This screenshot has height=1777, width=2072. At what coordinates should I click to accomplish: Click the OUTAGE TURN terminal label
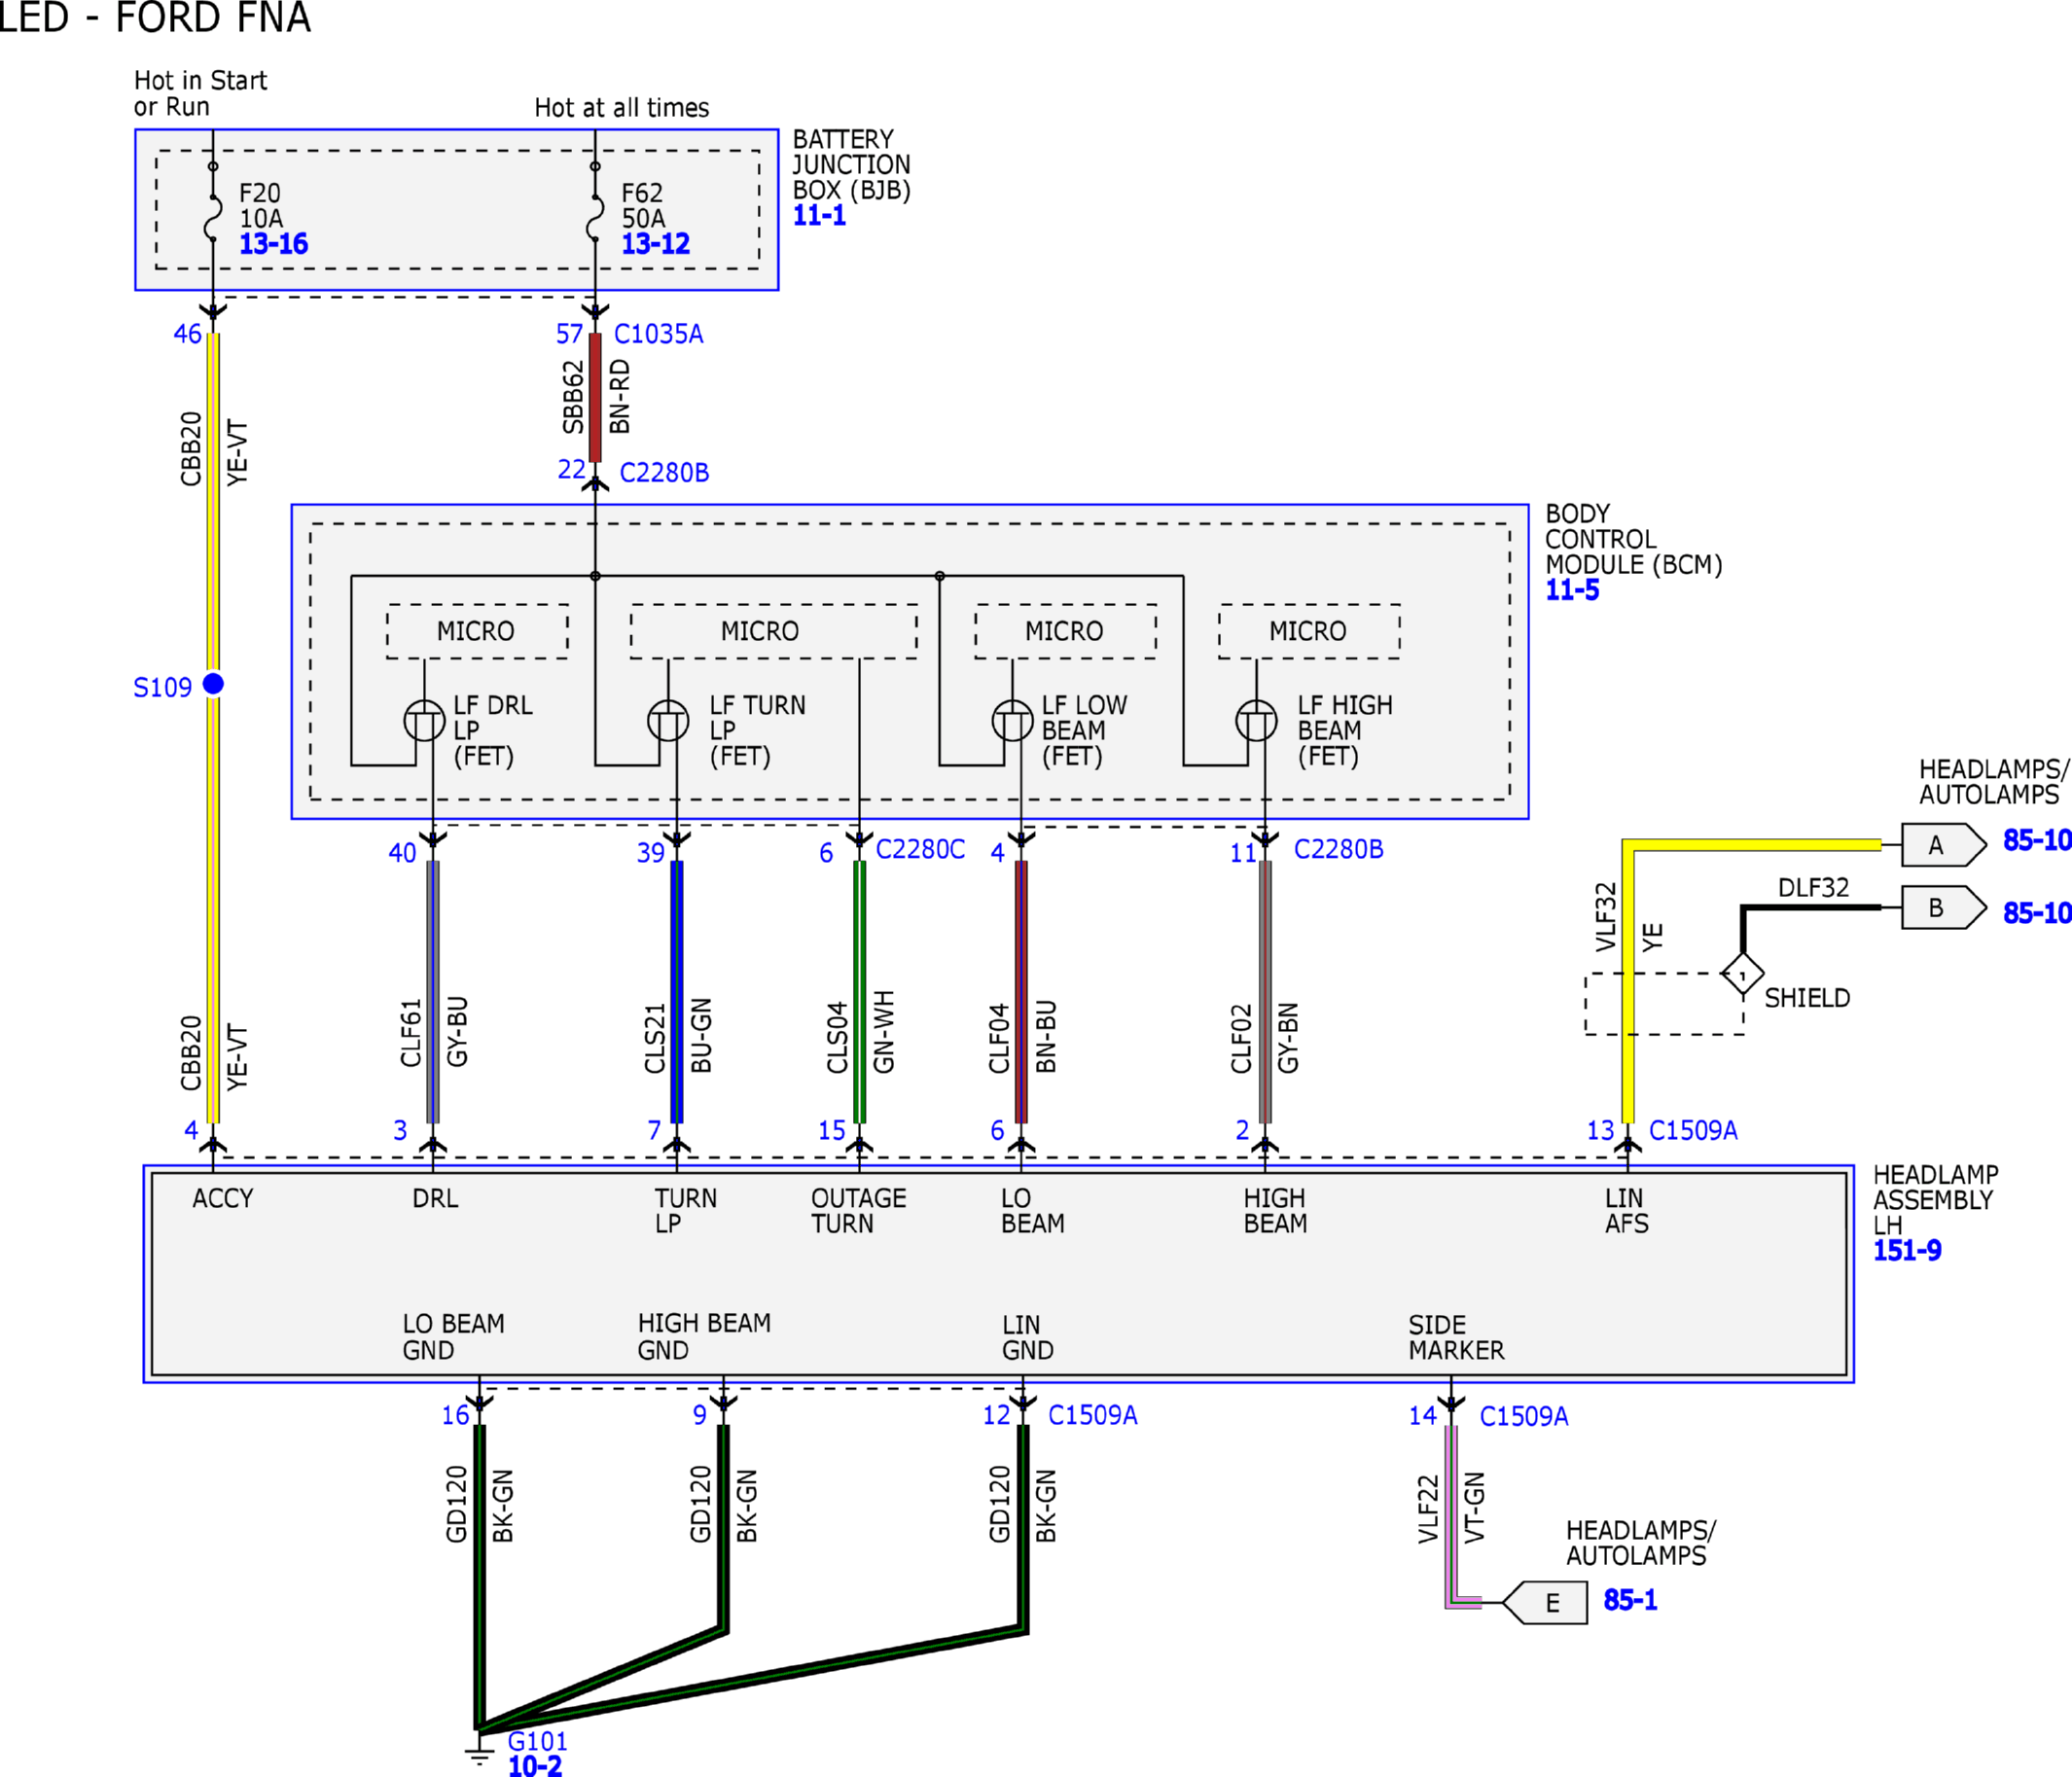[x=858, y=1211]
